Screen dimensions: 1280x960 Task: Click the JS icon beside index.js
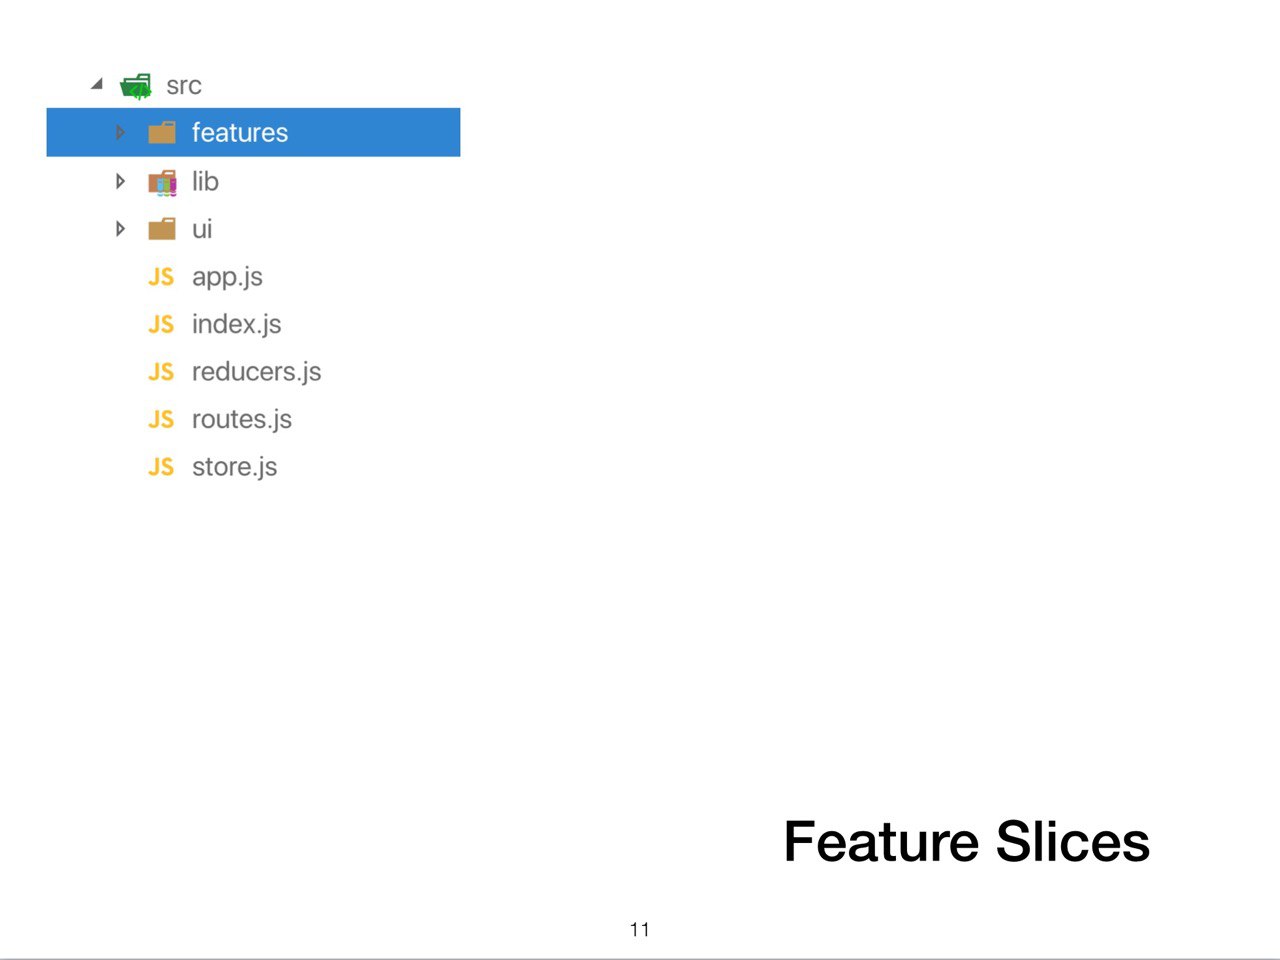tap(161, 324)
